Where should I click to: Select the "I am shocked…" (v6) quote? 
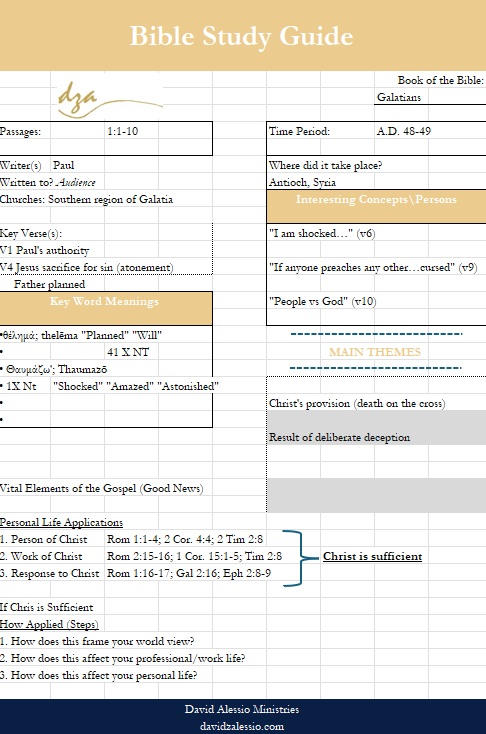pyautogui.click(x=322, y=233)
